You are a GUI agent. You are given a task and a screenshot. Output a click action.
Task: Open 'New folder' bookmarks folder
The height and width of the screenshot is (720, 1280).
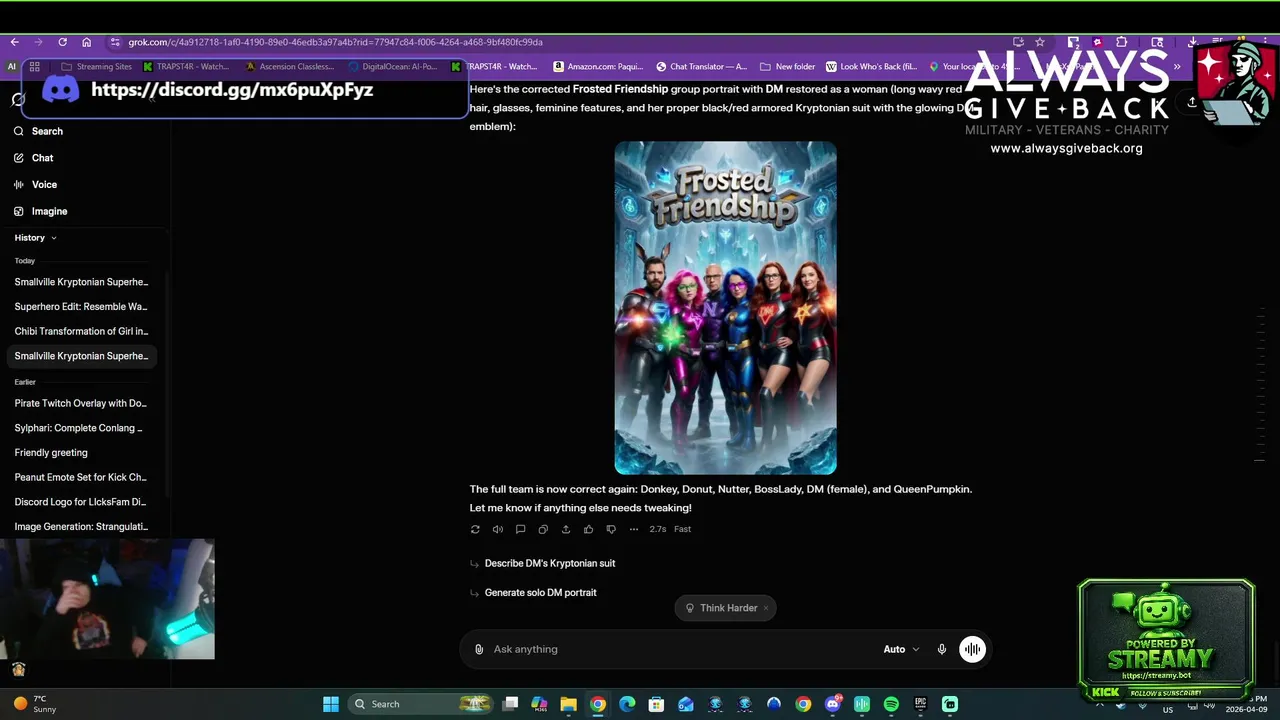788,67
